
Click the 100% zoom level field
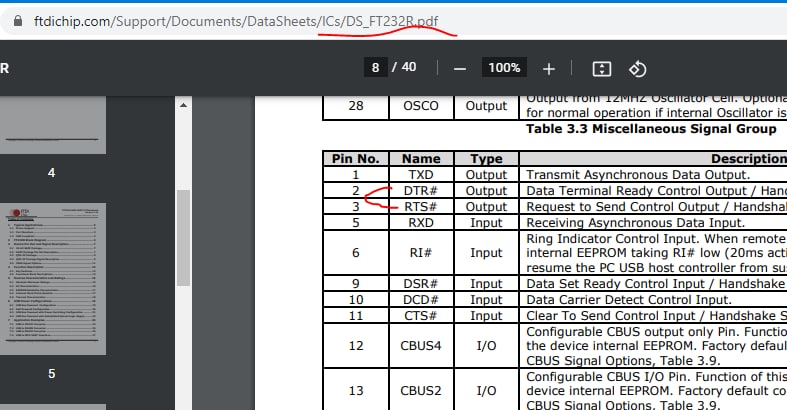504,67
